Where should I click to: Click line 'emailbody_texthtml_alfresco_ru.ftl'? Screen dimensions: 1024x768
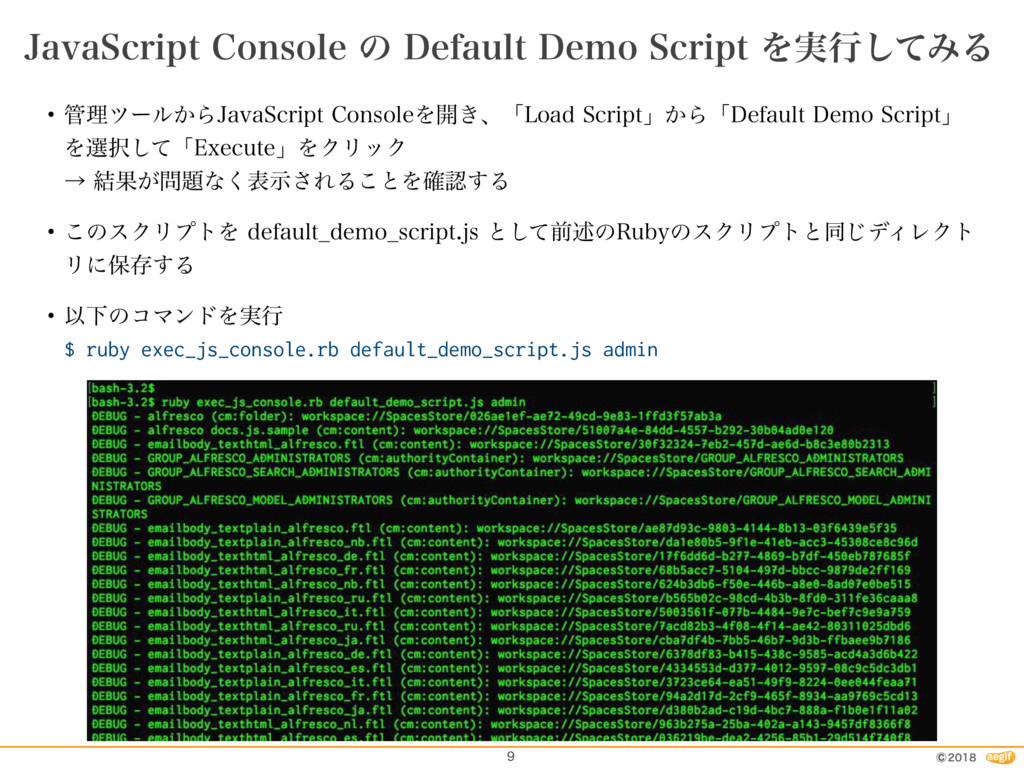coord(500,626)
